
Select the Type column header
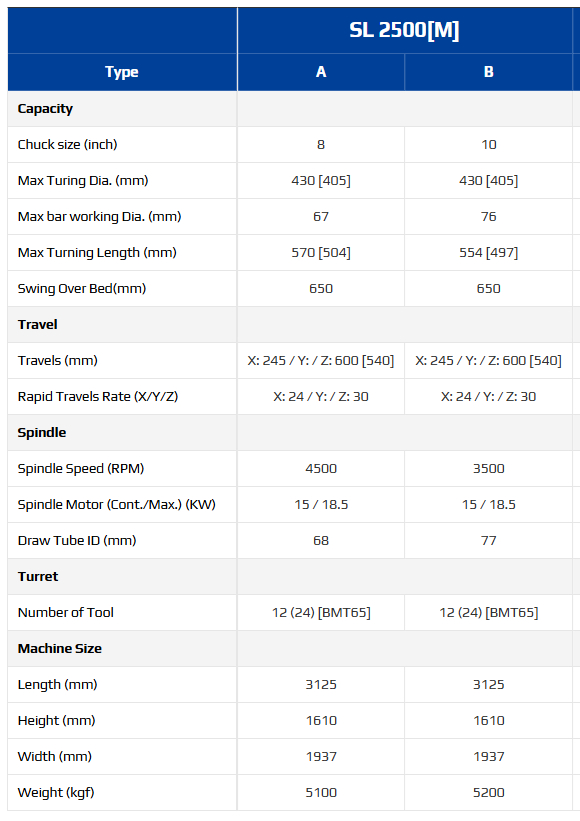[x=122, y=72]
